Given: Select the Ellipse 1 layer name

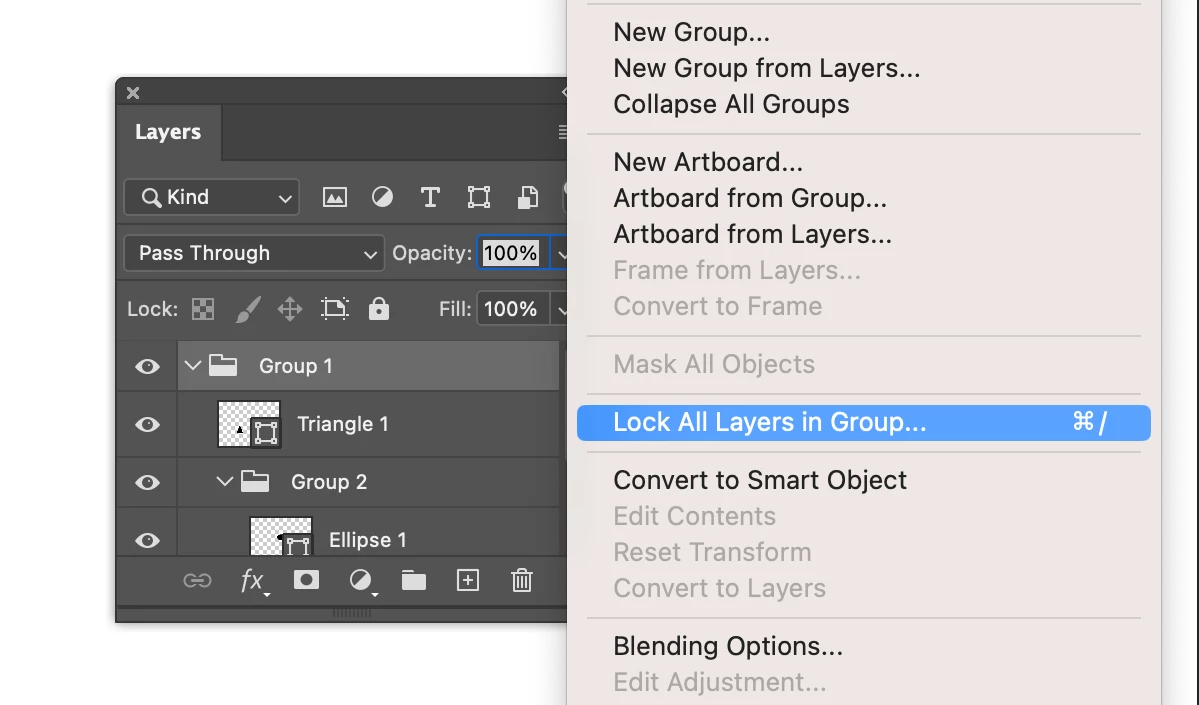Looking at the screenshot, I should pyautogui.click(x=368, y=541).
